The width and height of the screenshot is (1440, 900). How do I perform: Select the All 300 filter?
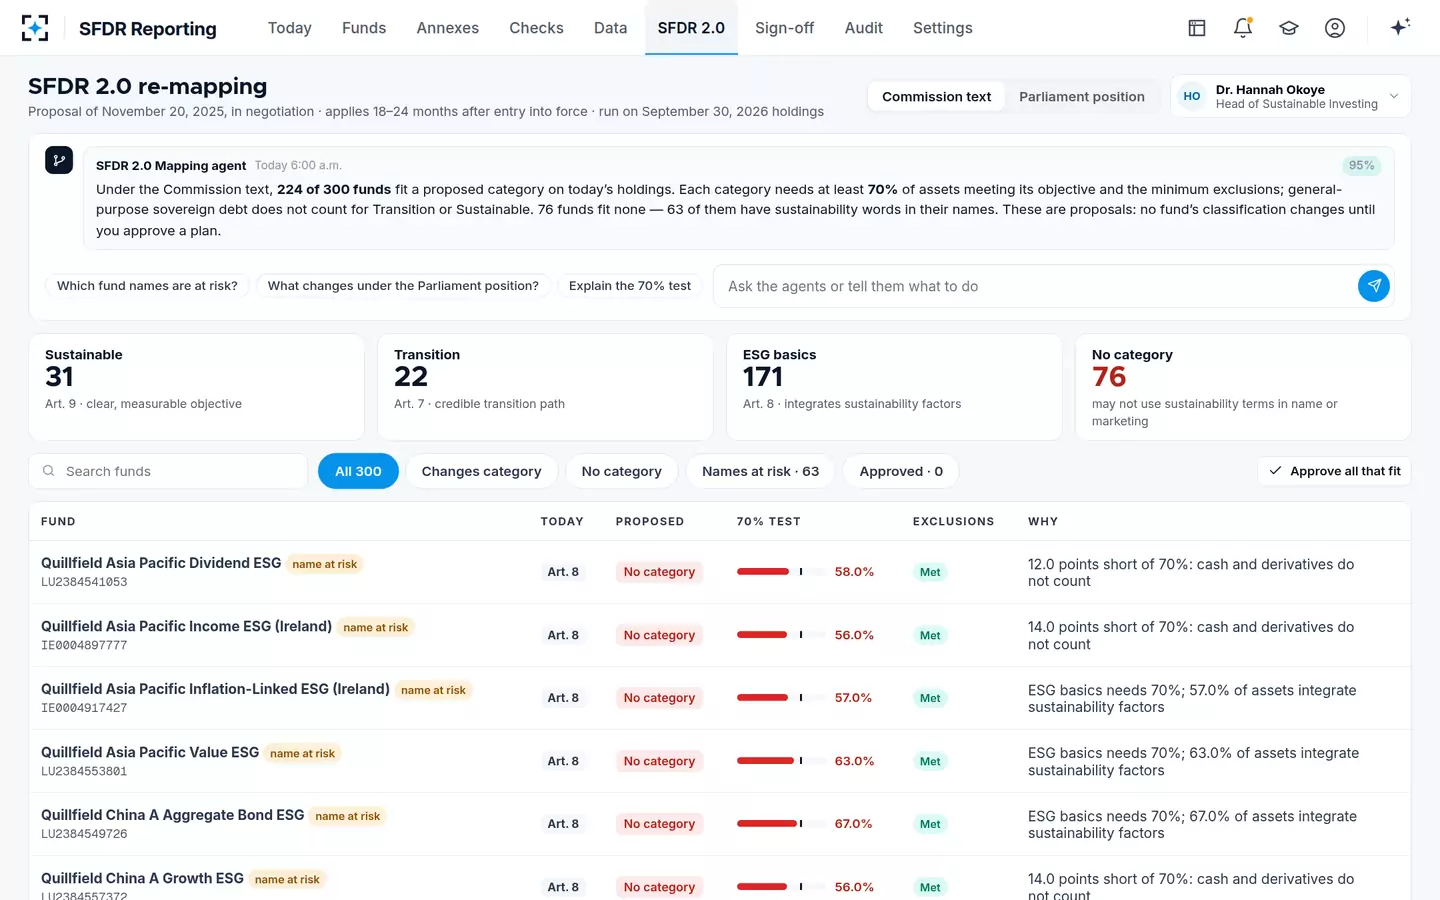tap(358, 471)
